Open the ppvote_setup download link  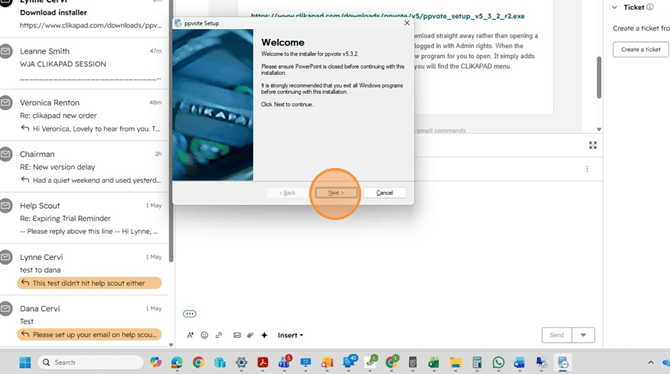point(388,16)
